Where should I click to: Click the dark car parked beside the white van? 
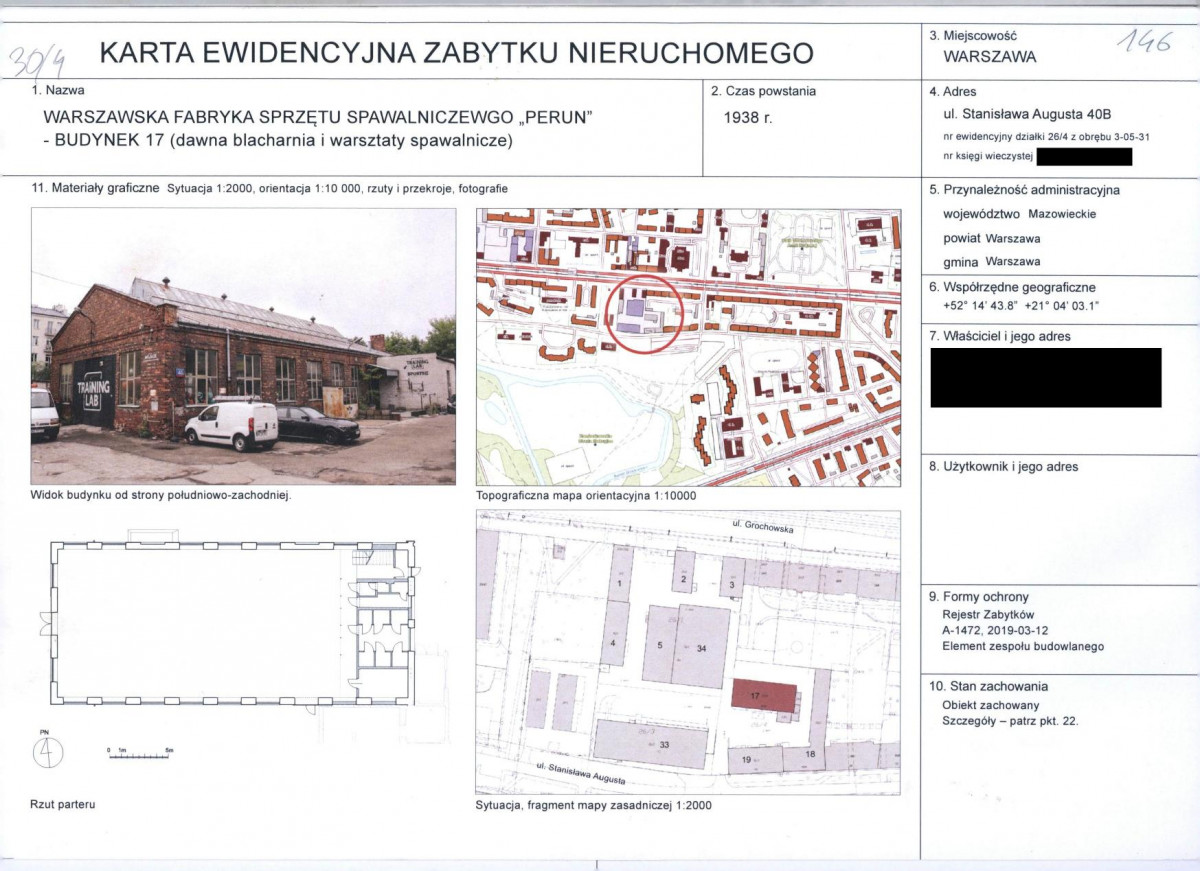pos(317,425)
